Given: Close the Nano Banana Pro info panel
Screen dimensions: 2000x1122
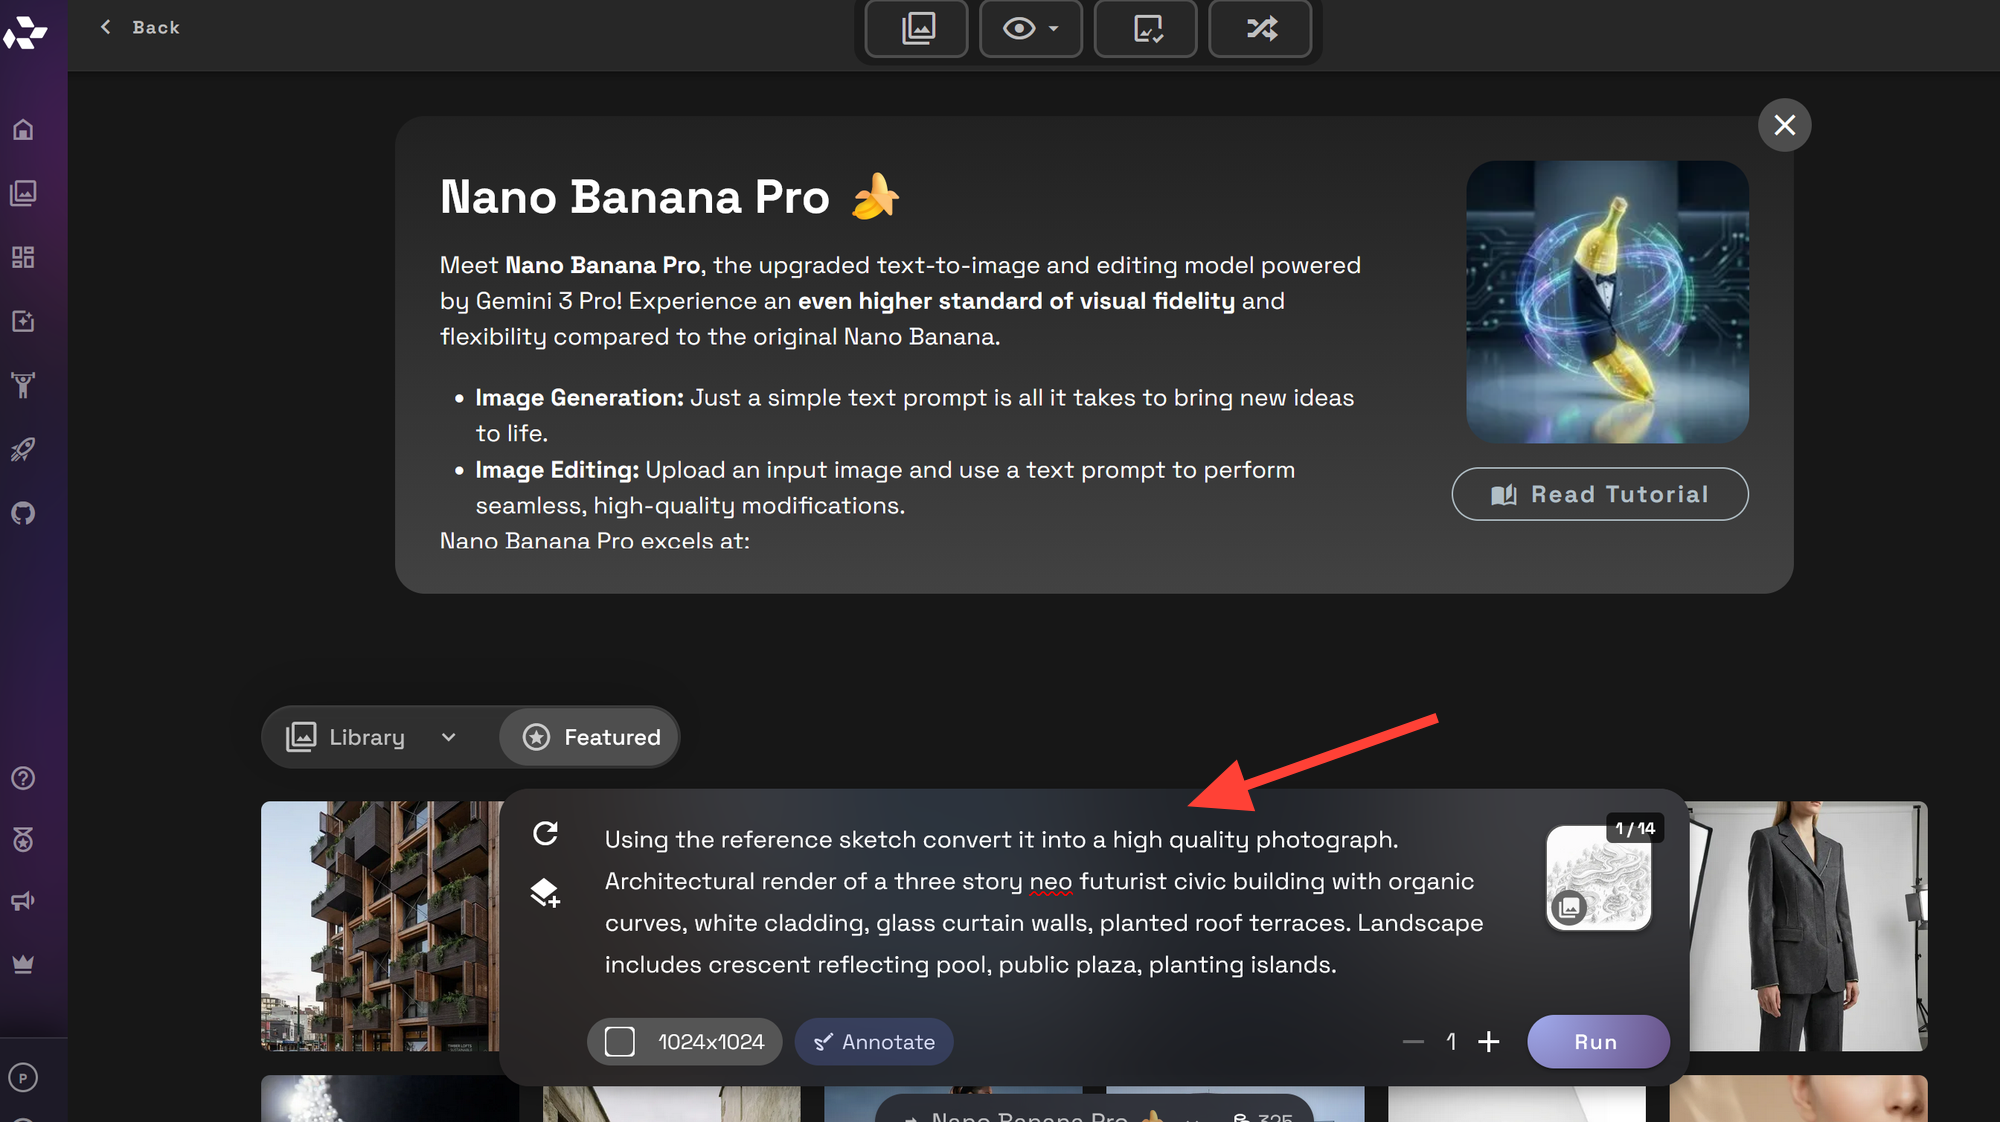Looking at the screenshot, I should tap(1784, 125).
